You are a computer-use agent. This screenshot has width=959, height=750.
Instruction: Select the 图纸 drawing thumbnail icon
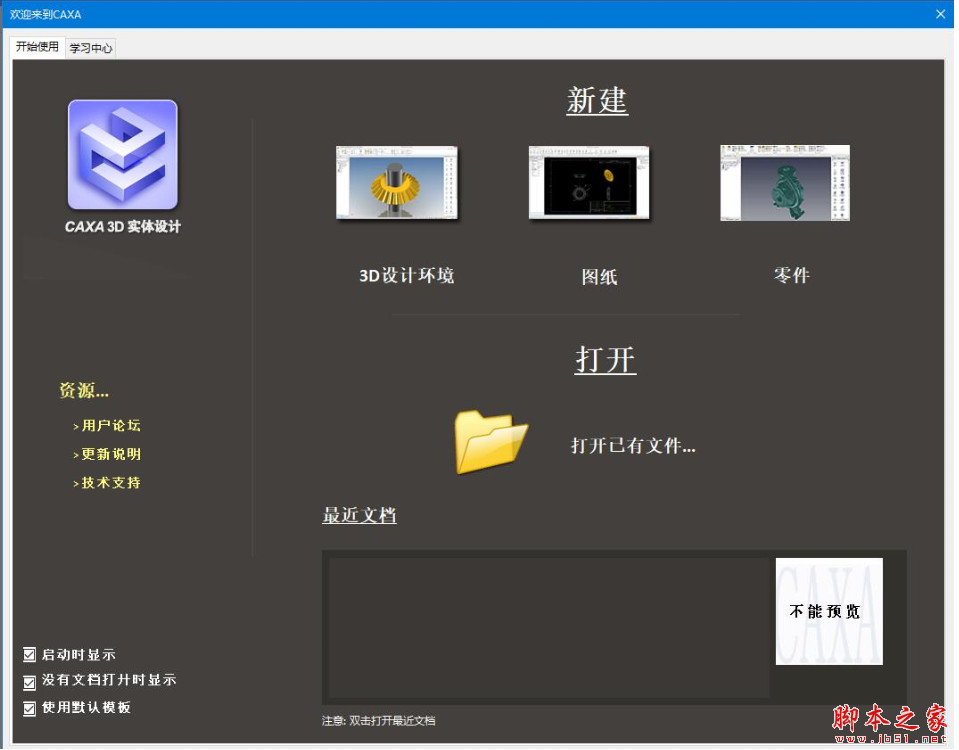click(588, 183)
